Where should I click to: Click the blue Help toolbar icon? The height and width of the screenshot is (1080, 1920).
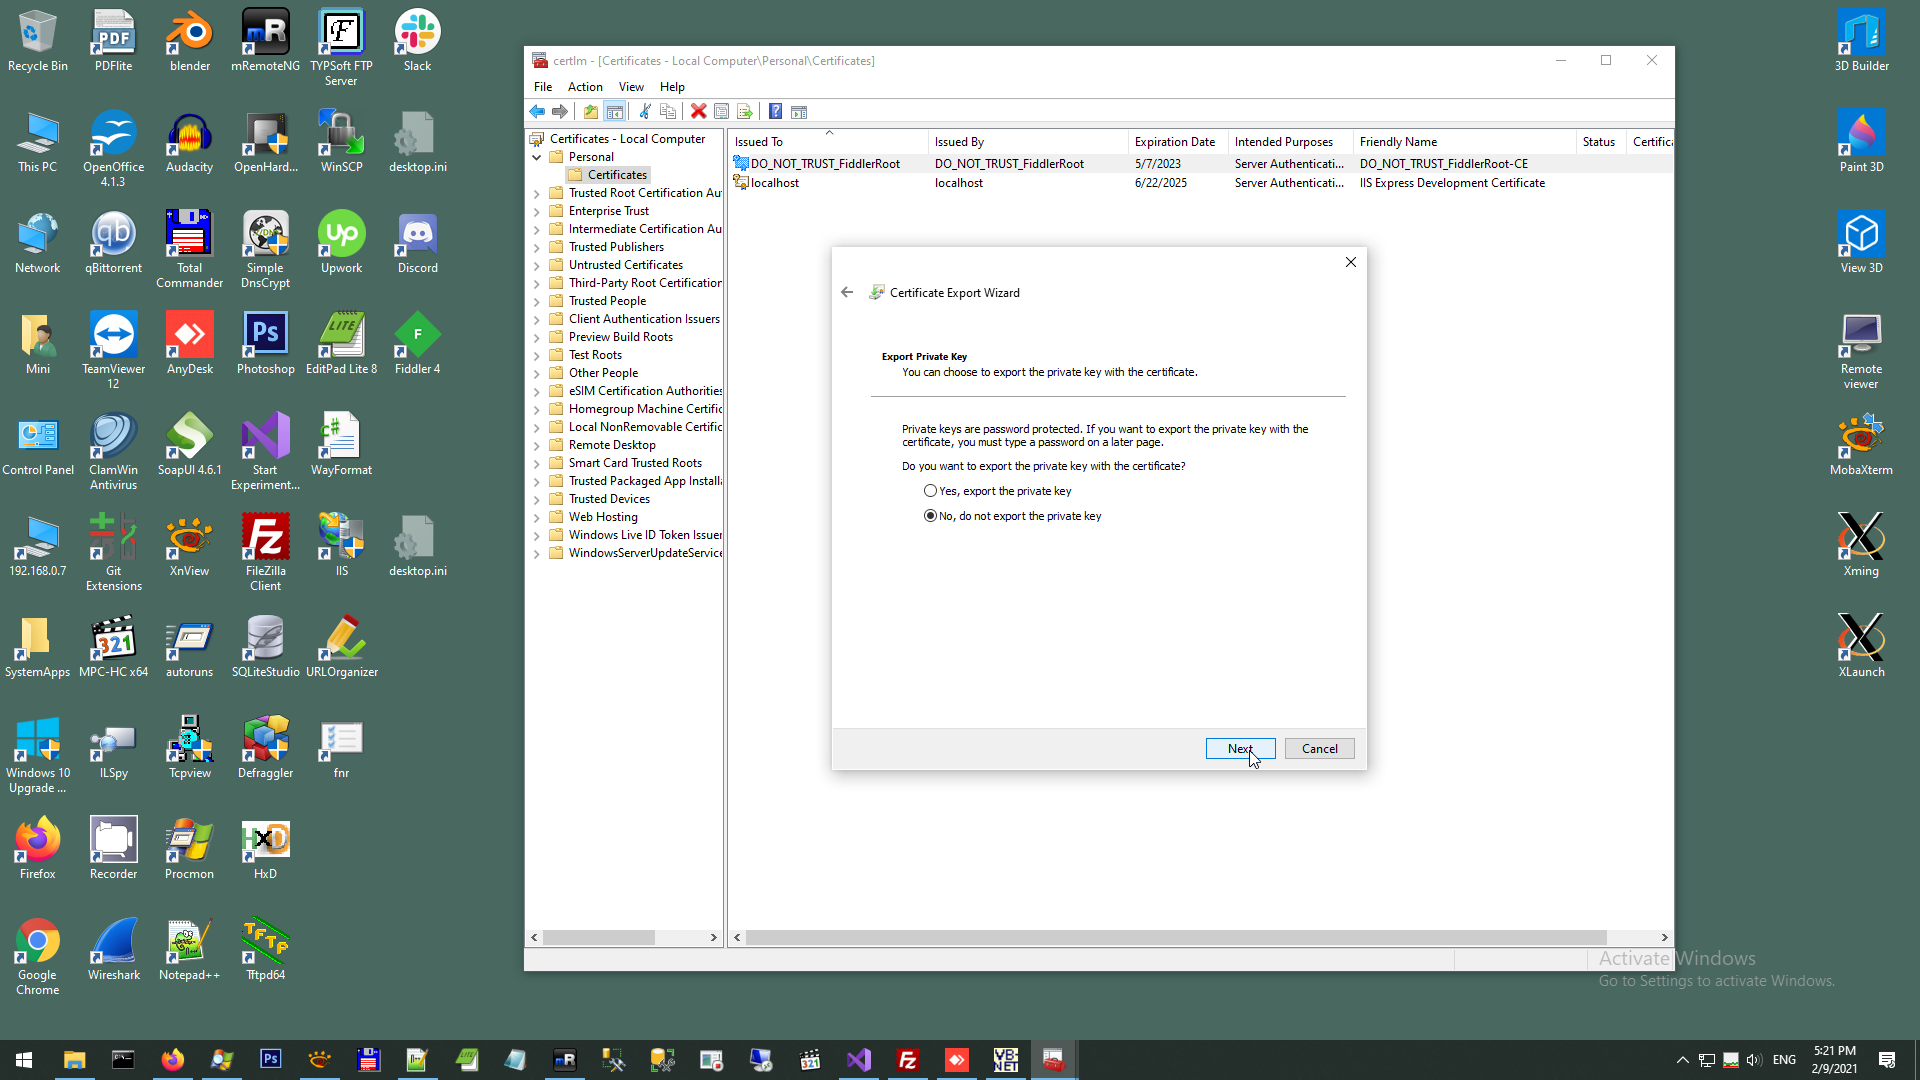[x=775, y=112]
